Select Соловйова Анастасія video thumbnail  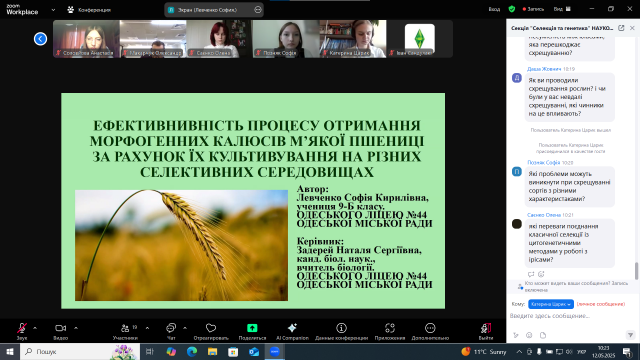point(86,39)
